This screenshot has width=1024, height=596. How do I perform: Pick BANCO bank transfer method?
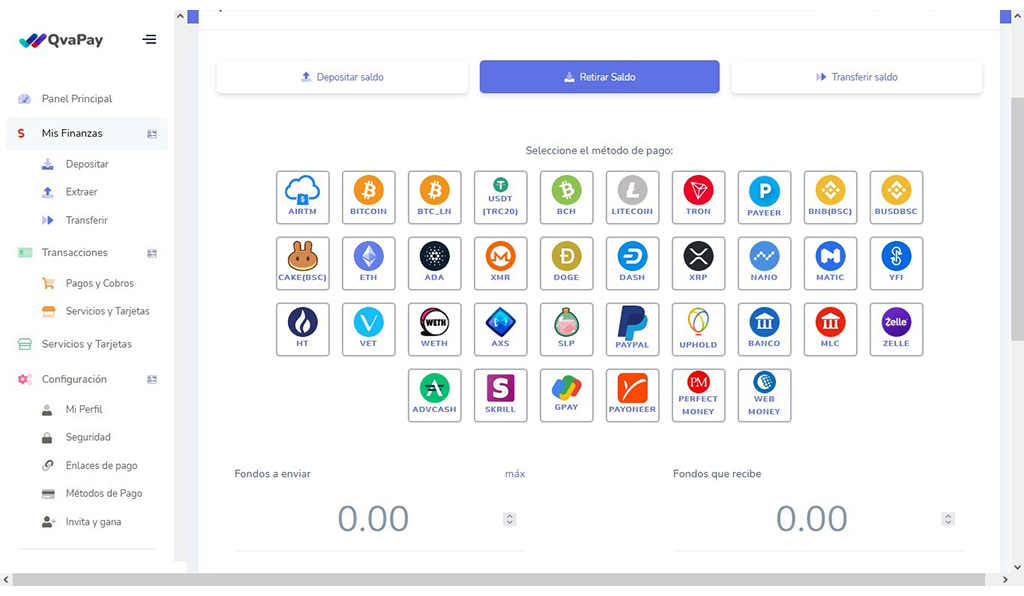[x=764, y=329]
